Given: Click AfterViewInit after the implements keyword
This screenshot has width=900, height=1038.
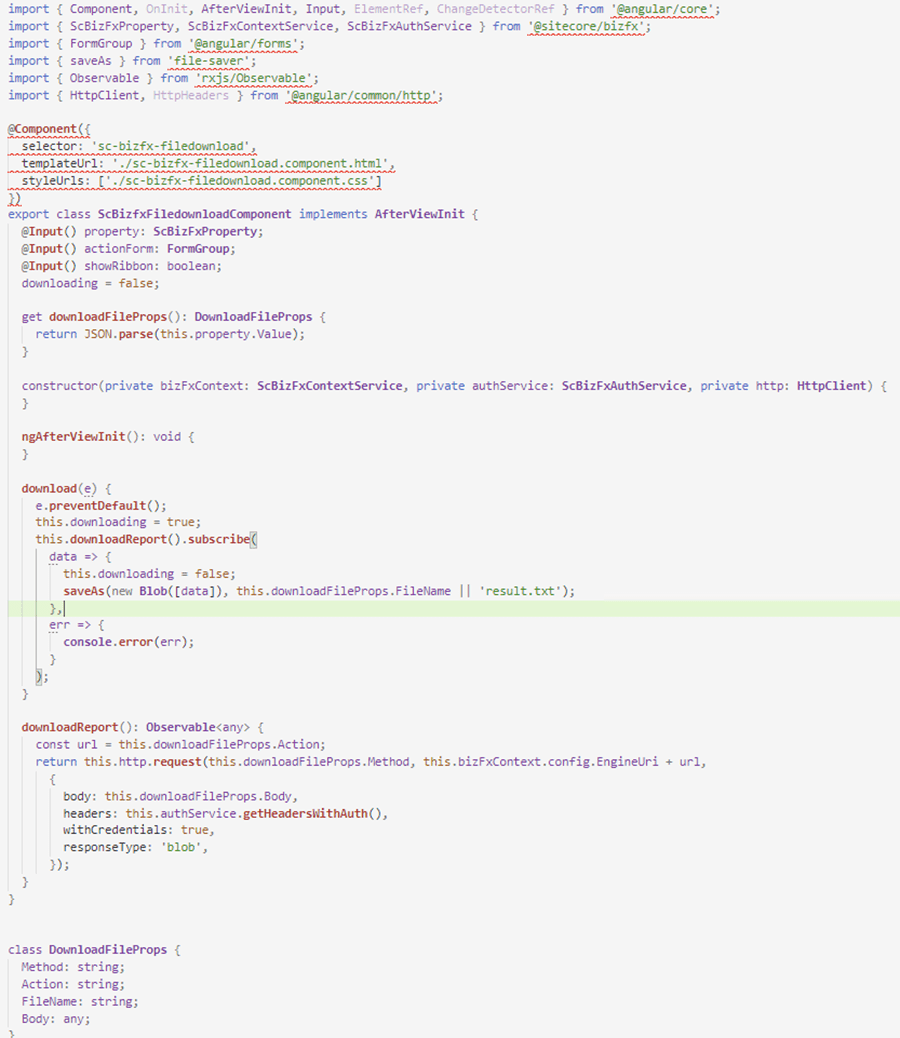Looking at the screenshot, I should [x=420, y=214].
